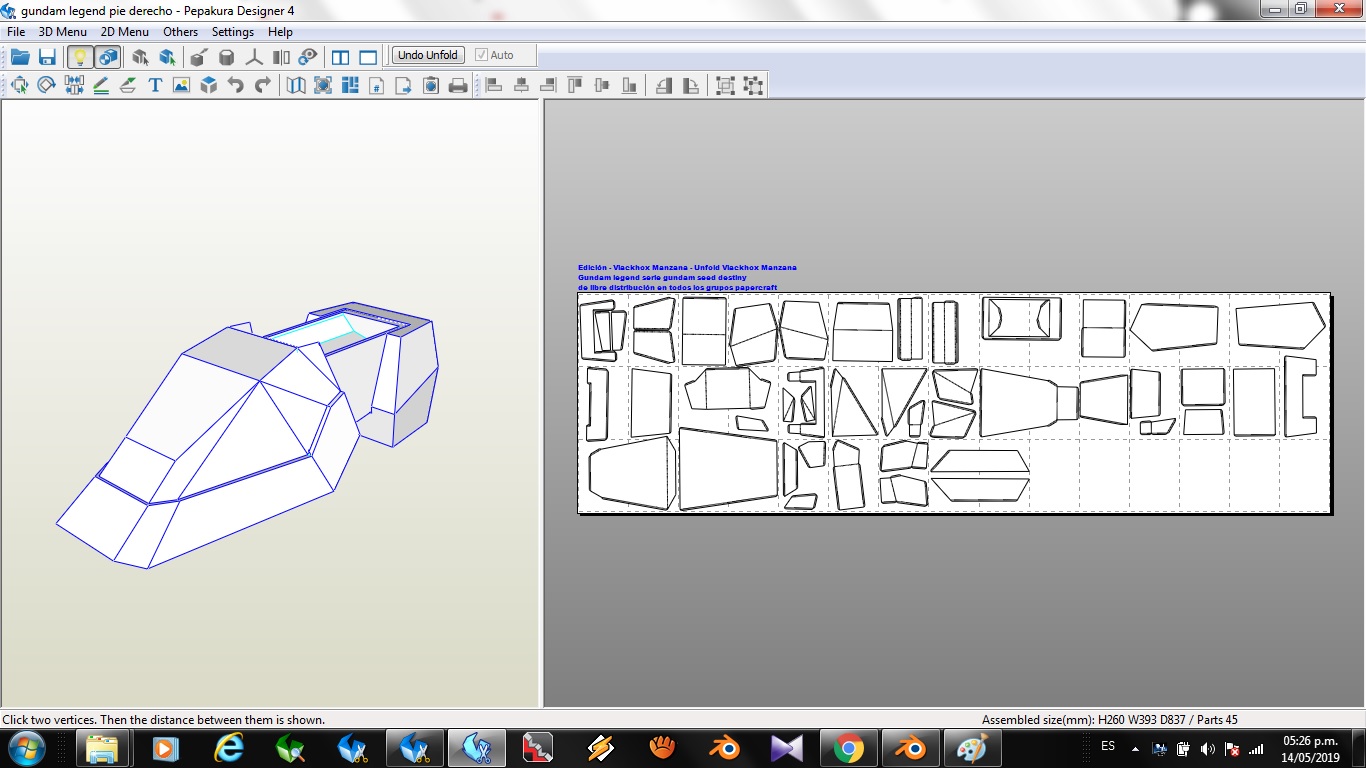
Task: Click the align bottom icon
Action: [x=629, y=85]
